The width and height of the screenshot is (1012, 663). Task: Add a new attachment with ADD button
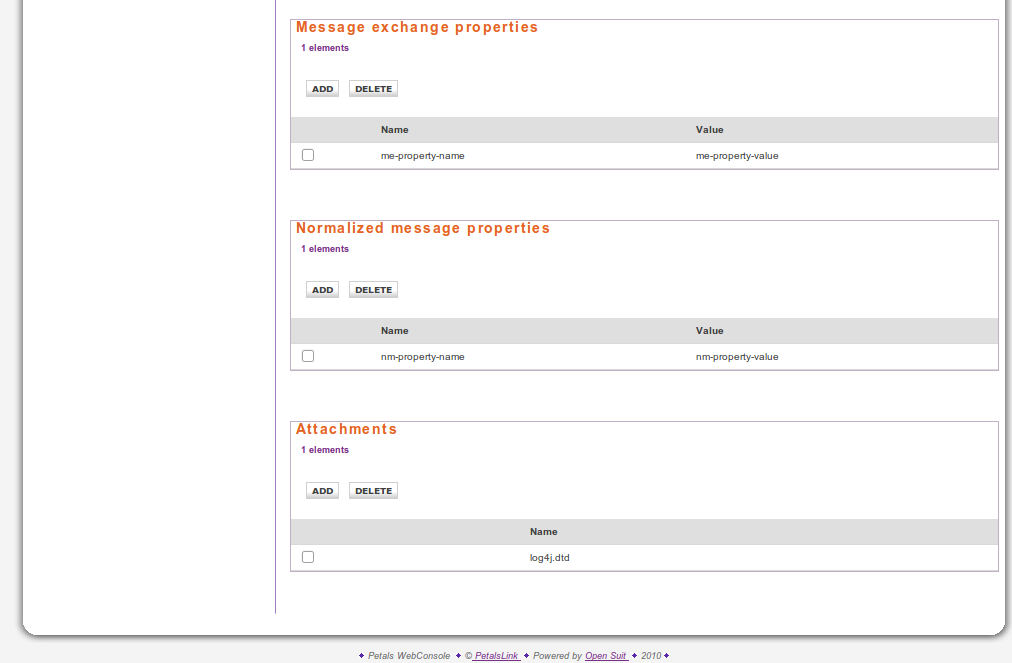pyautogui.click(x=322, y=491)
